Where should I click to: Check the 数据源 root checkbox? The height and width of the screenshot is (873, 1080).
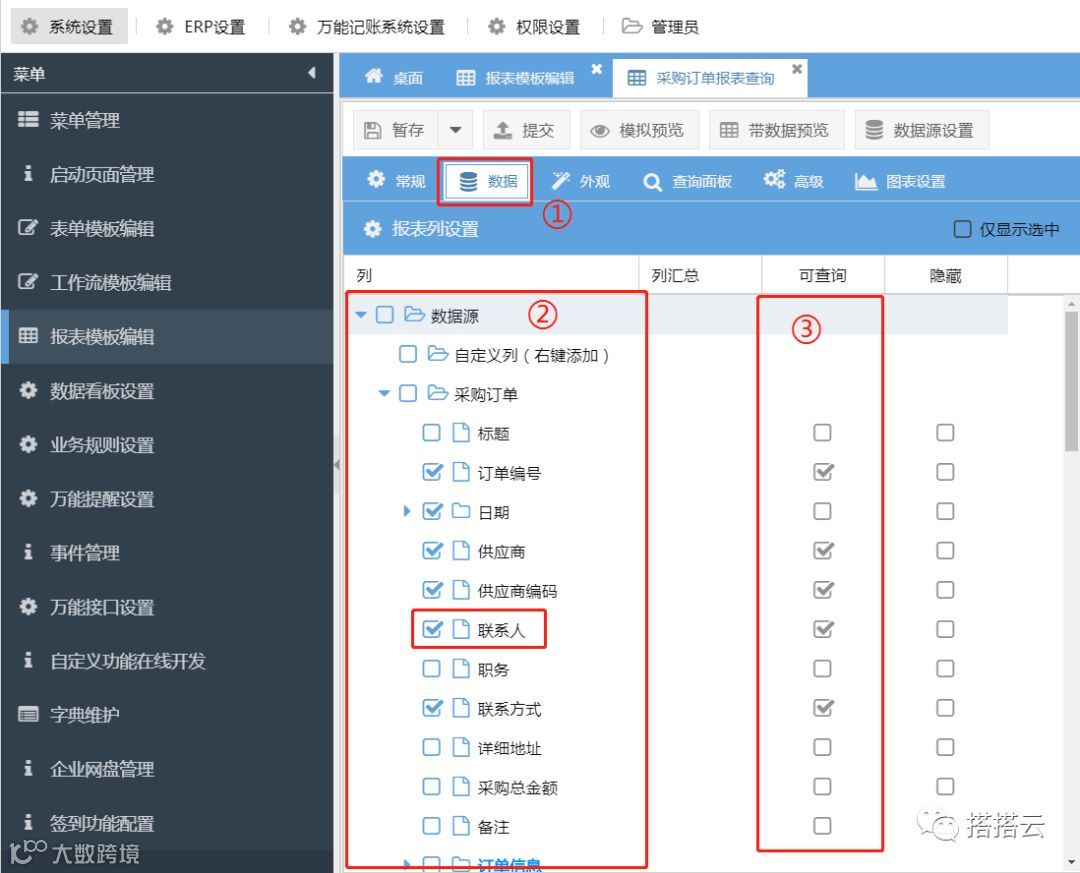point(384,315)
